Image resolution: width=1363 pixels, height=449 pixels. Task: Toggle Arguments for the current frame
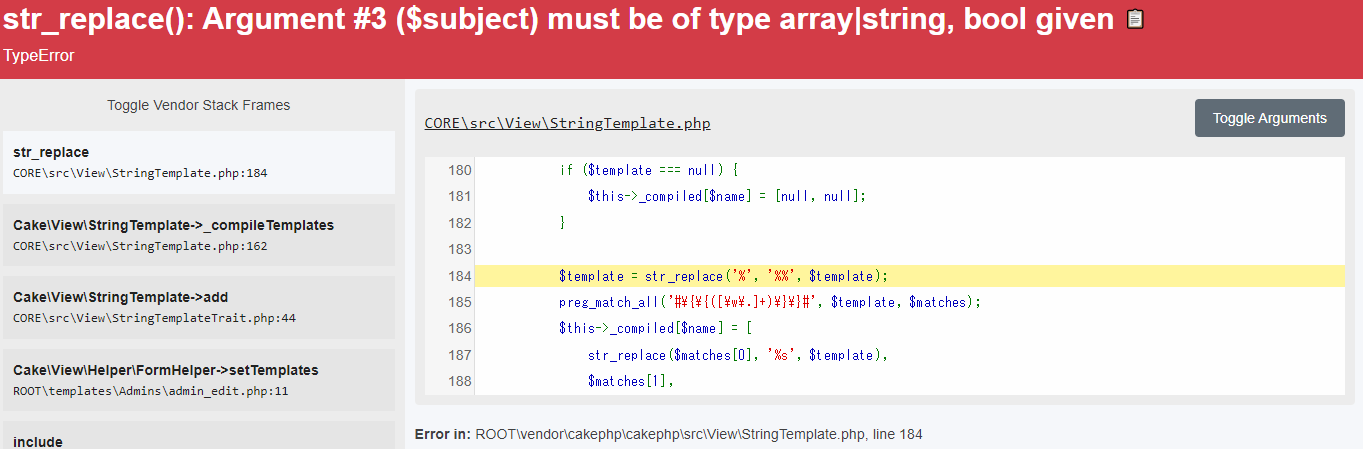pyautogui.click(x=1270, y=118)
